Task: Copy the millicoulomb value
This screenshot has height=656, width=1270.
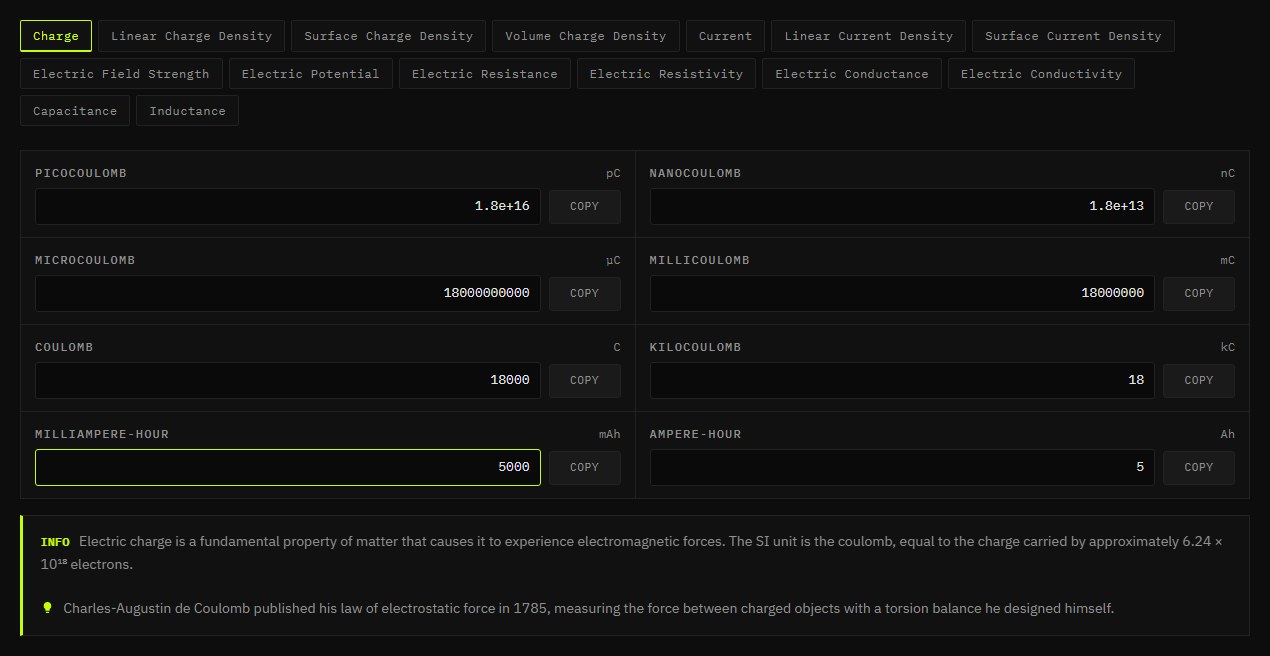Action: click(1198, 293)
